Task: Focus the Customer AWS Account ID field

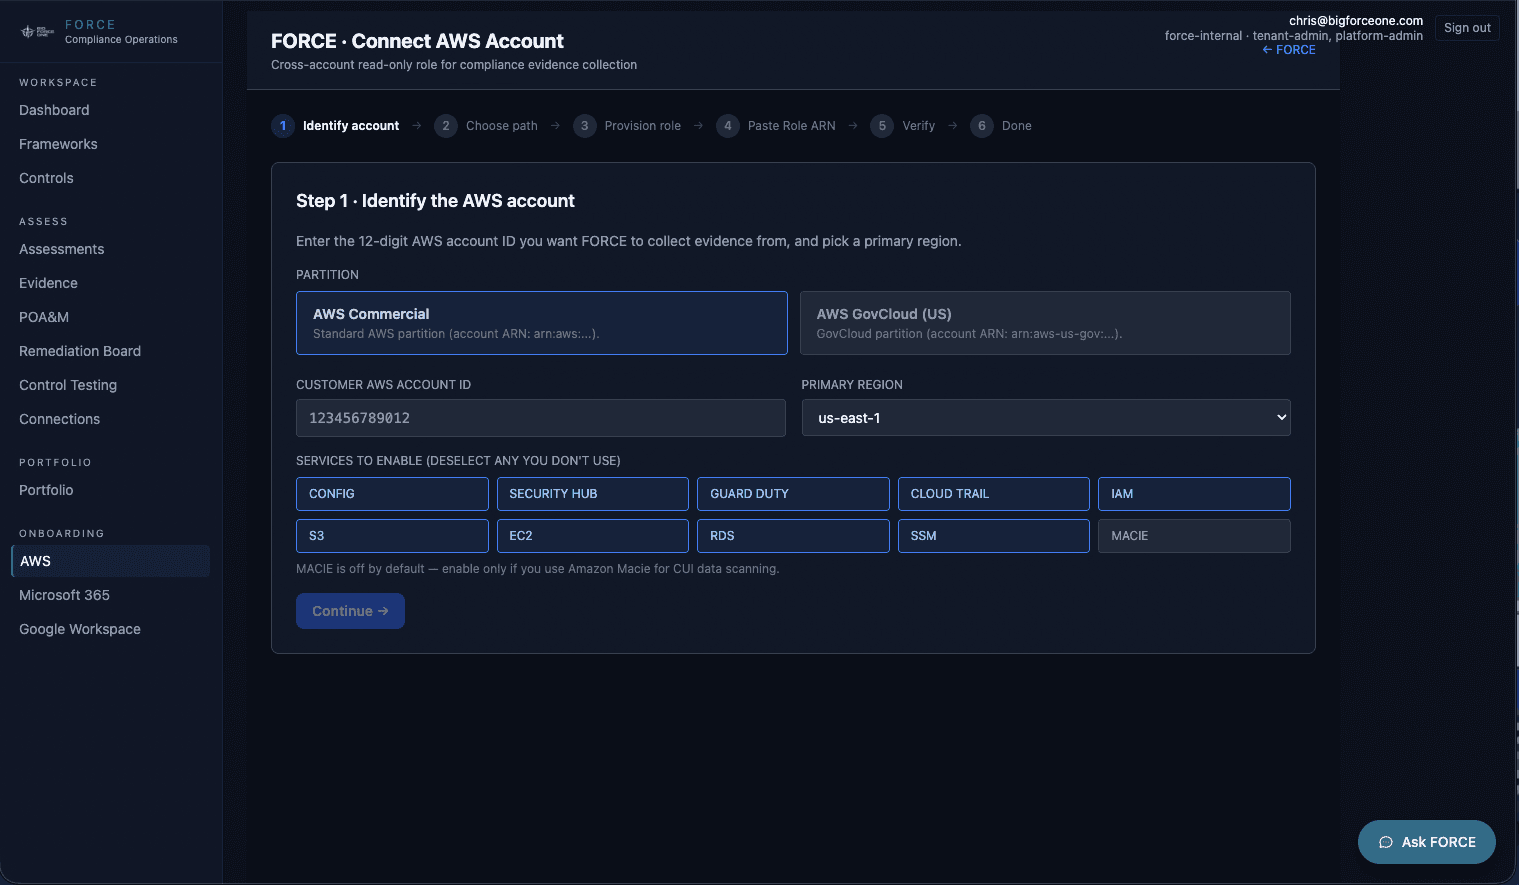Action: 541,418
